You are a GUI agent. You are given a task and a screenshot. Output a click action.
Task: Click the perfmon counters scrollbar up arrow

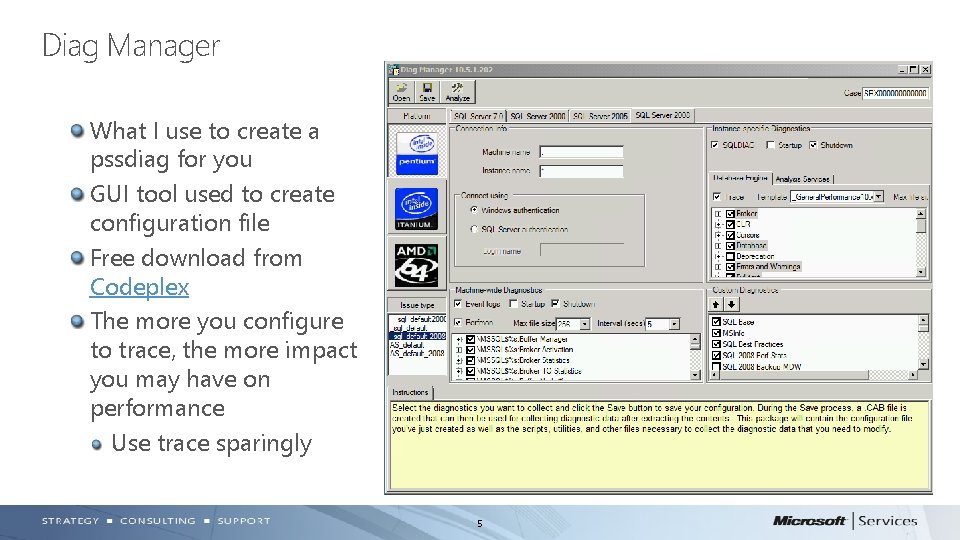click(x=695, y=339)
